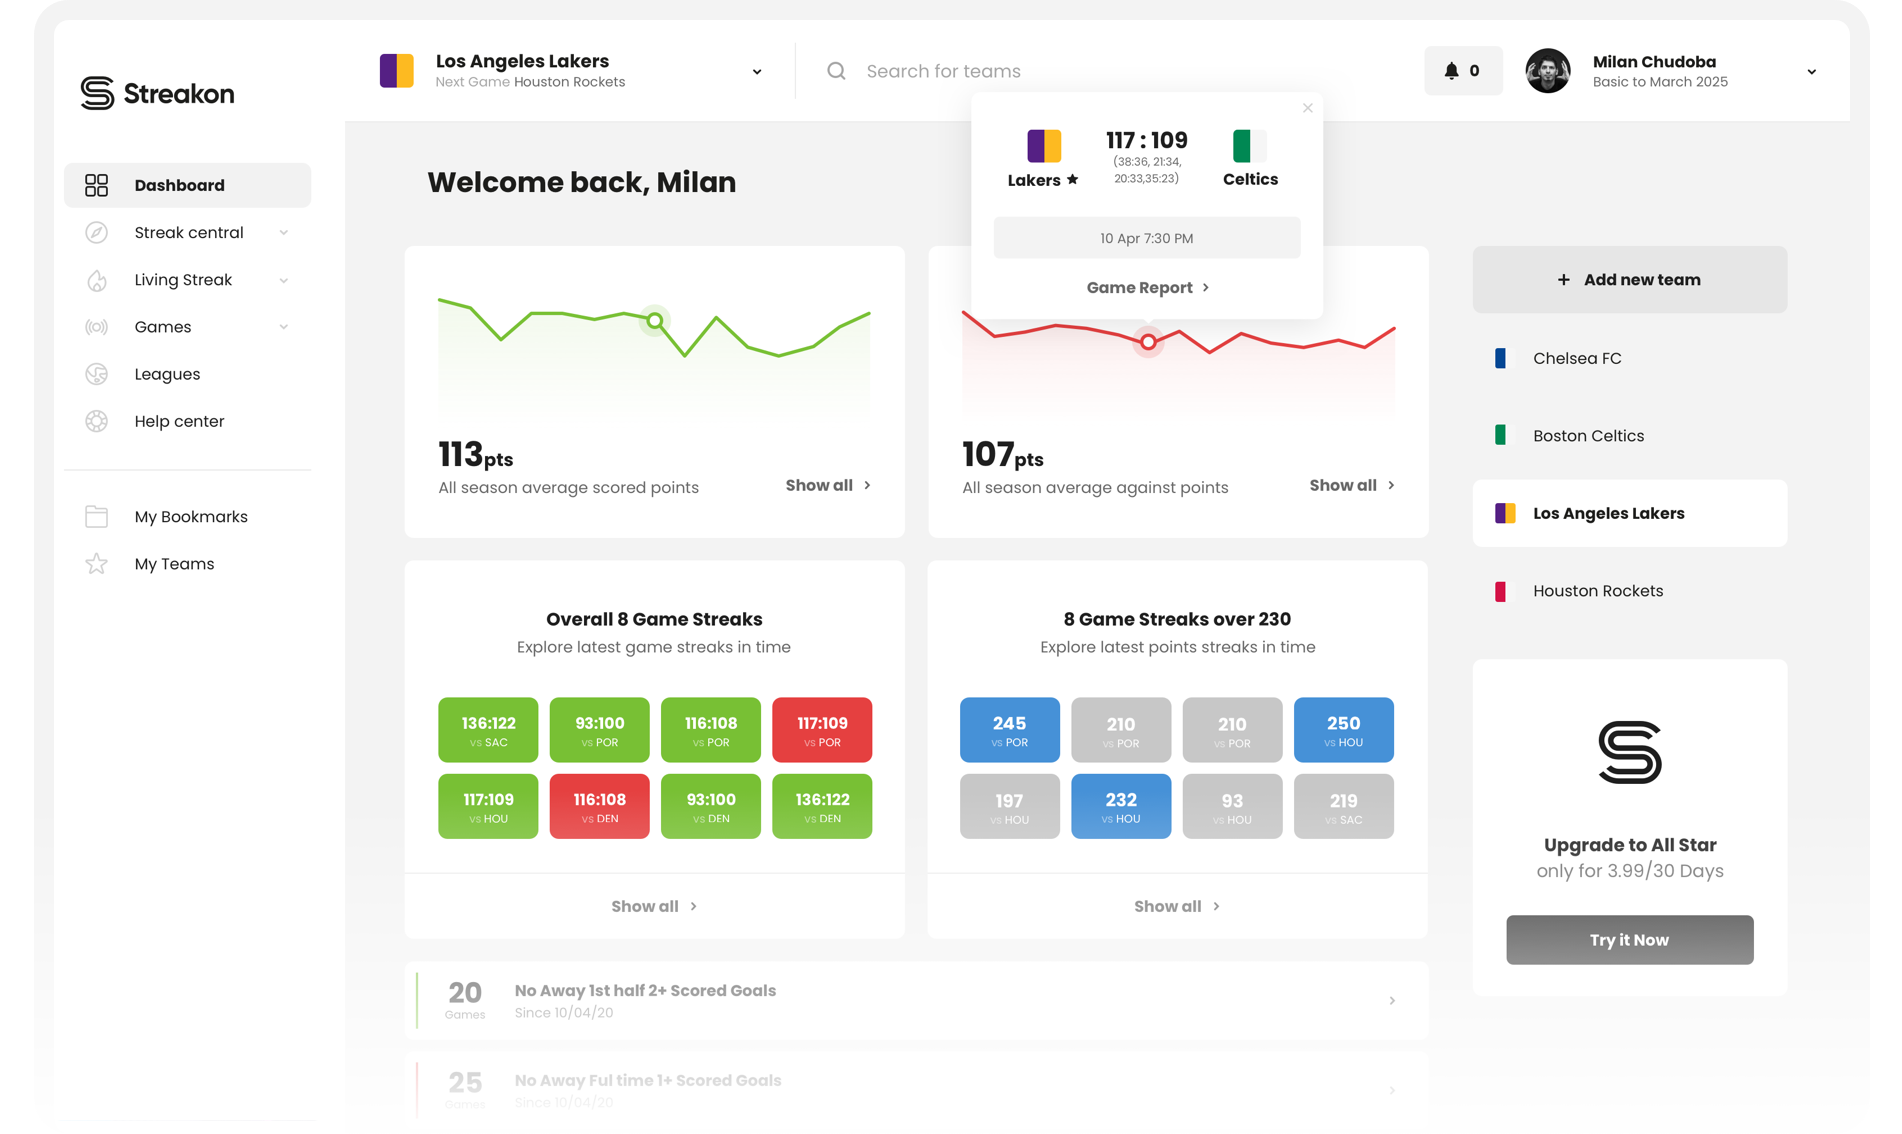Viewport: 1902px width, 1134px height.
Task: Click the red chart data point marker
Action: (x=1148, y=342)
